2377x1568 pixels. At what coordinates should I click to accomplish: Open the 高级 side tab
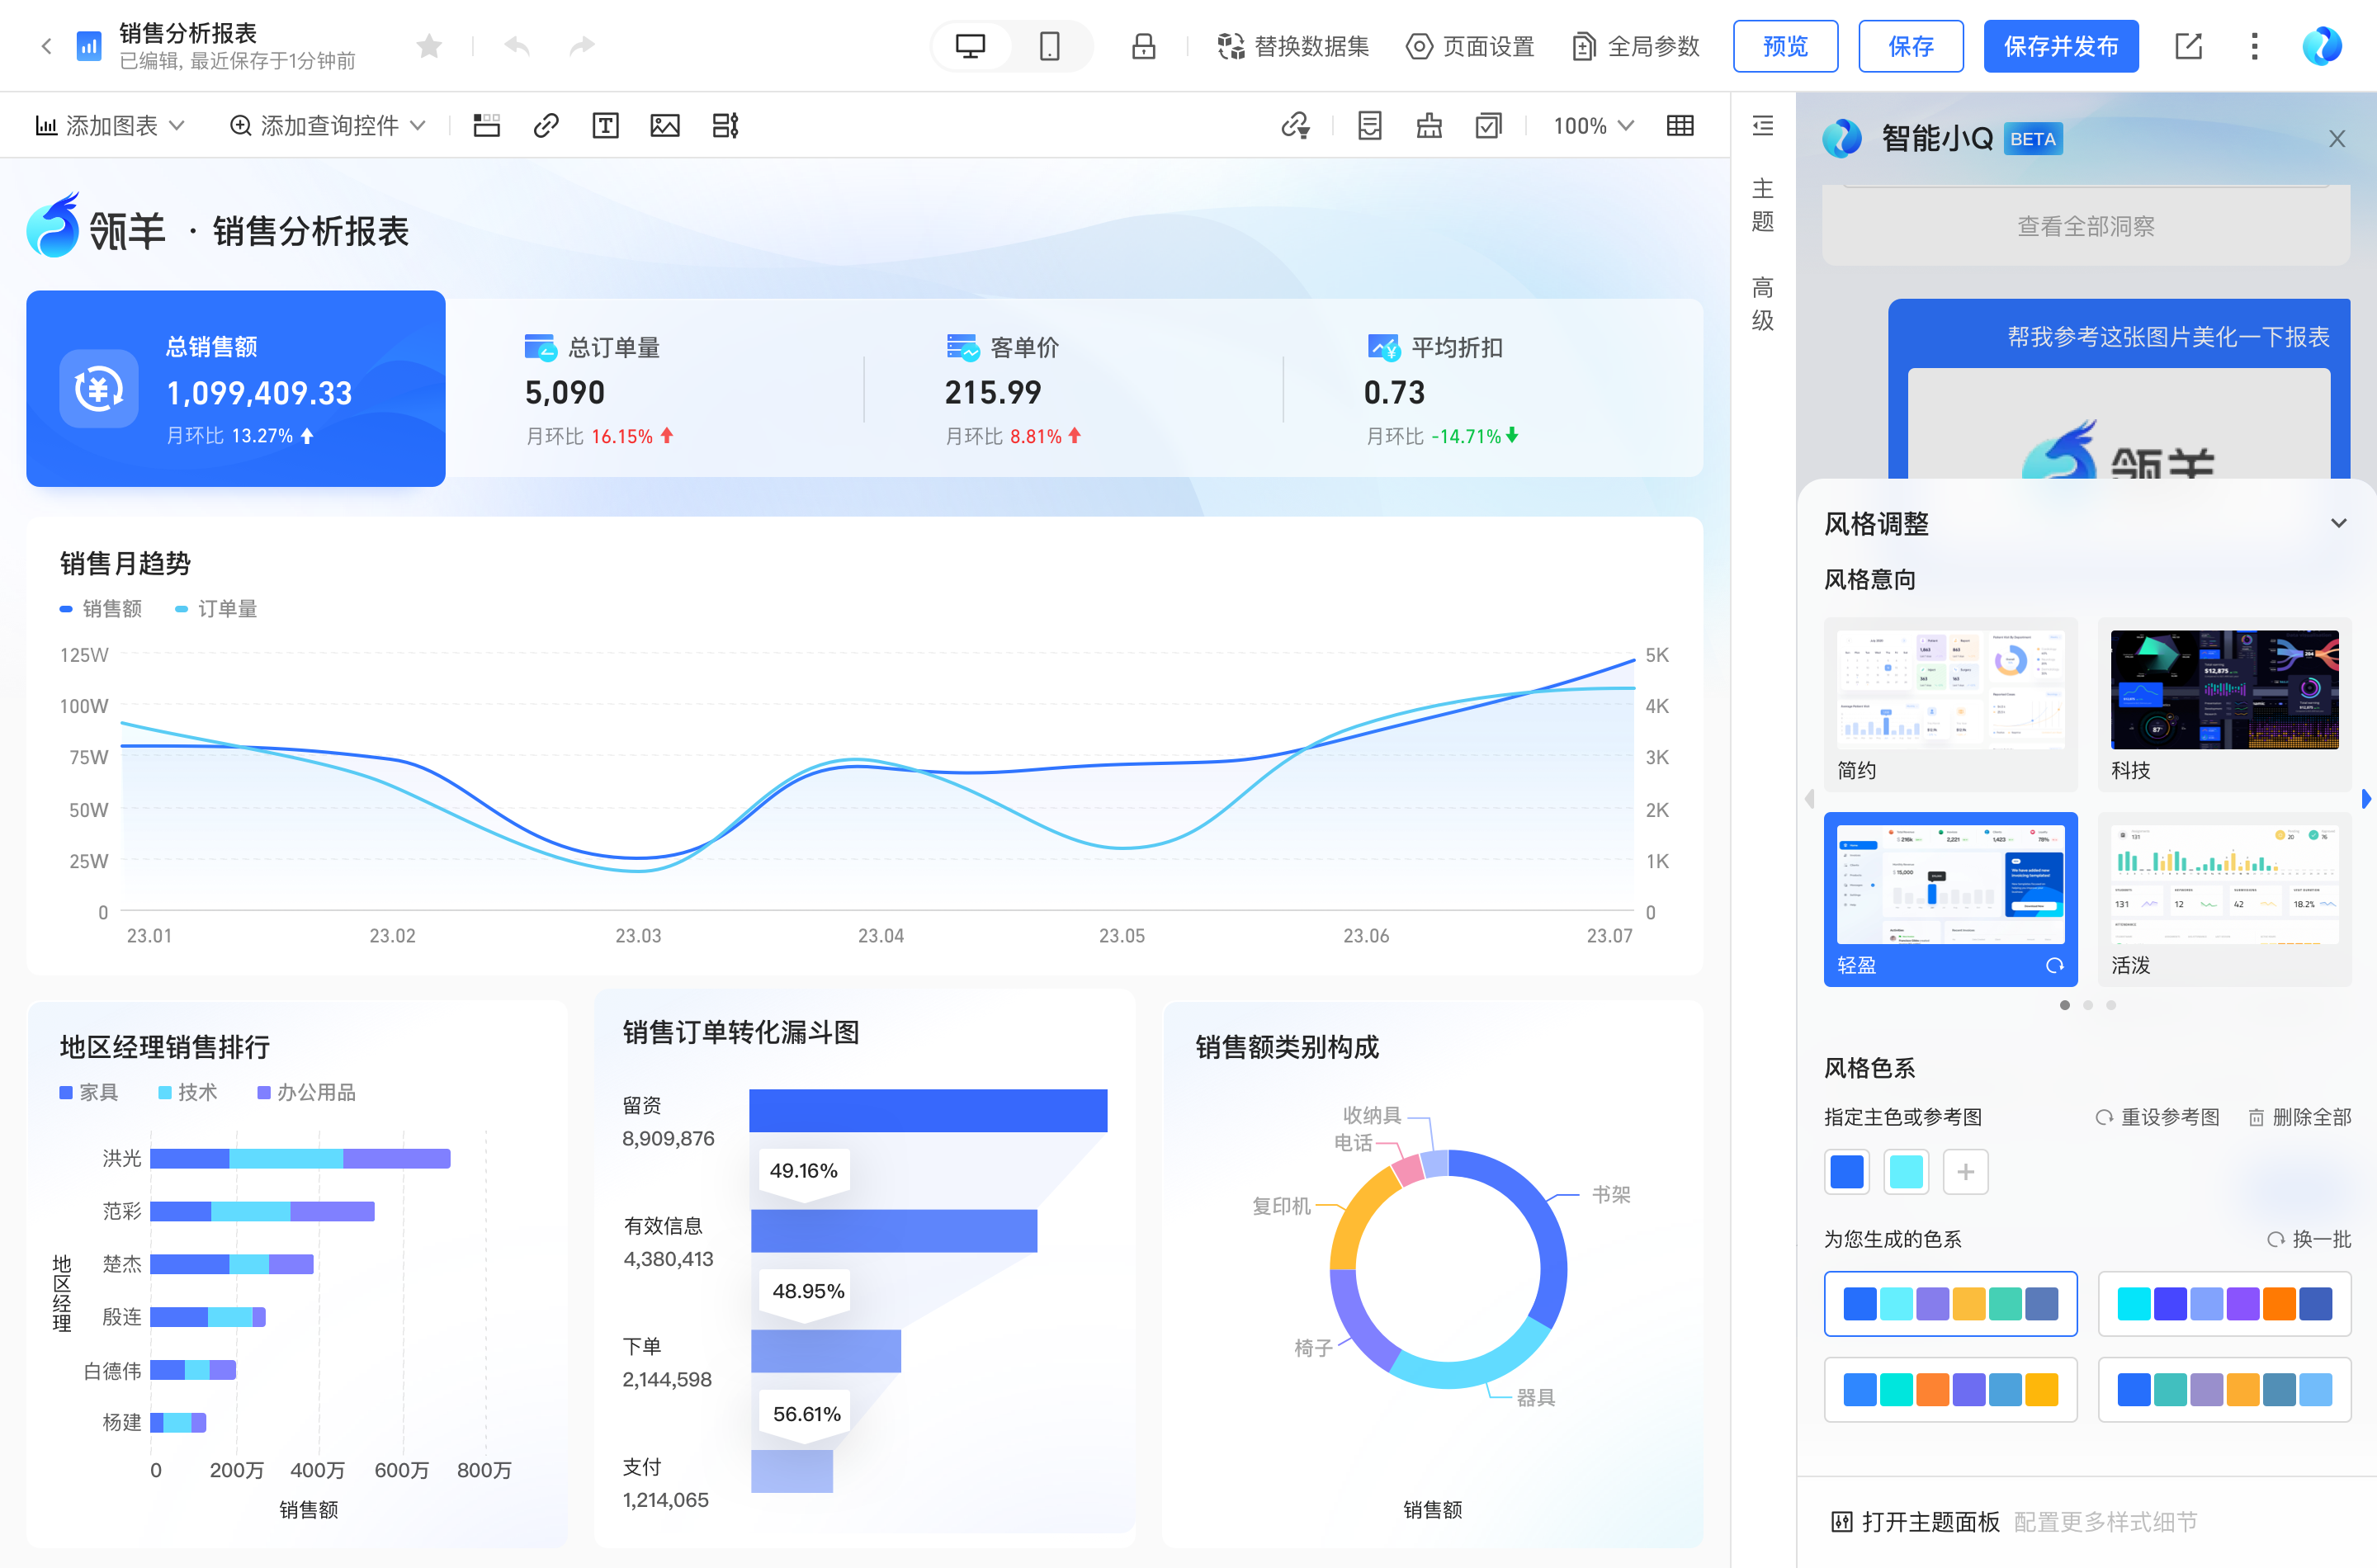point(1762,304)
